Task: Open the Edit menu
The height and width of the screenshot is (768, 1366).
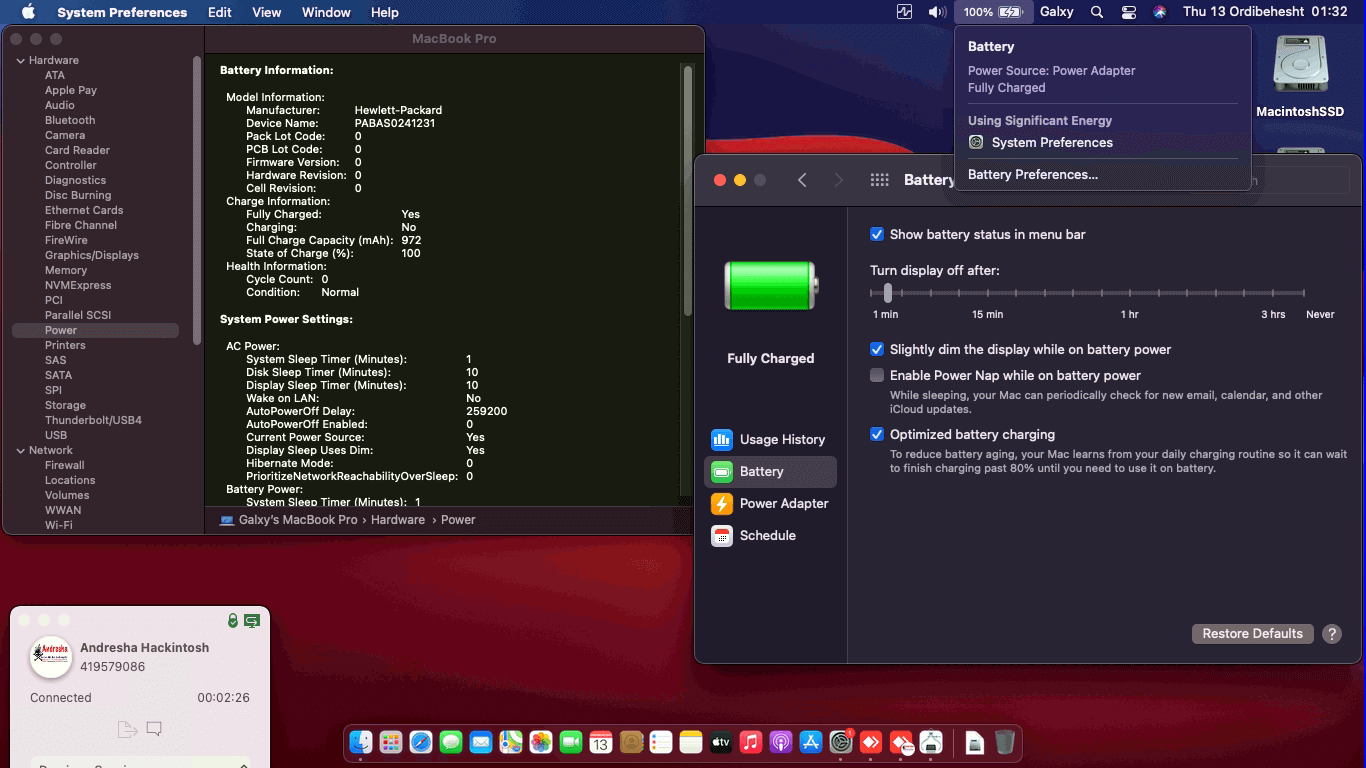Action: click(x=220, y=12)
